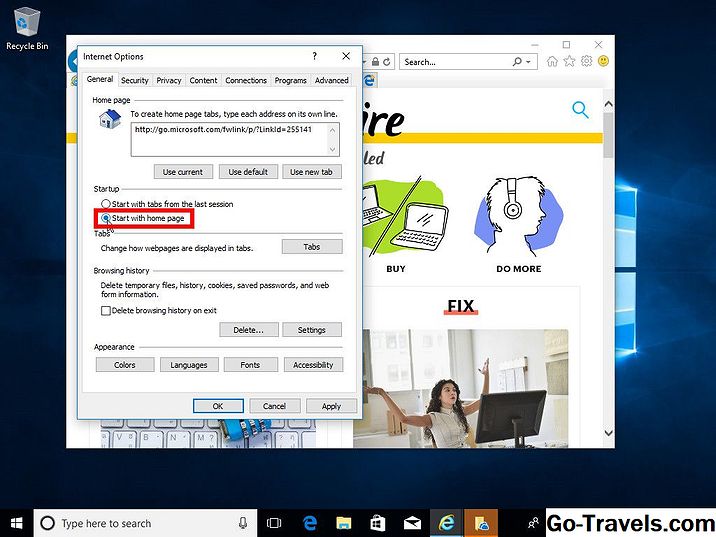This screenshot has width=716, height=537.
Task: Click the home page box up arrow
Action: 332,130
